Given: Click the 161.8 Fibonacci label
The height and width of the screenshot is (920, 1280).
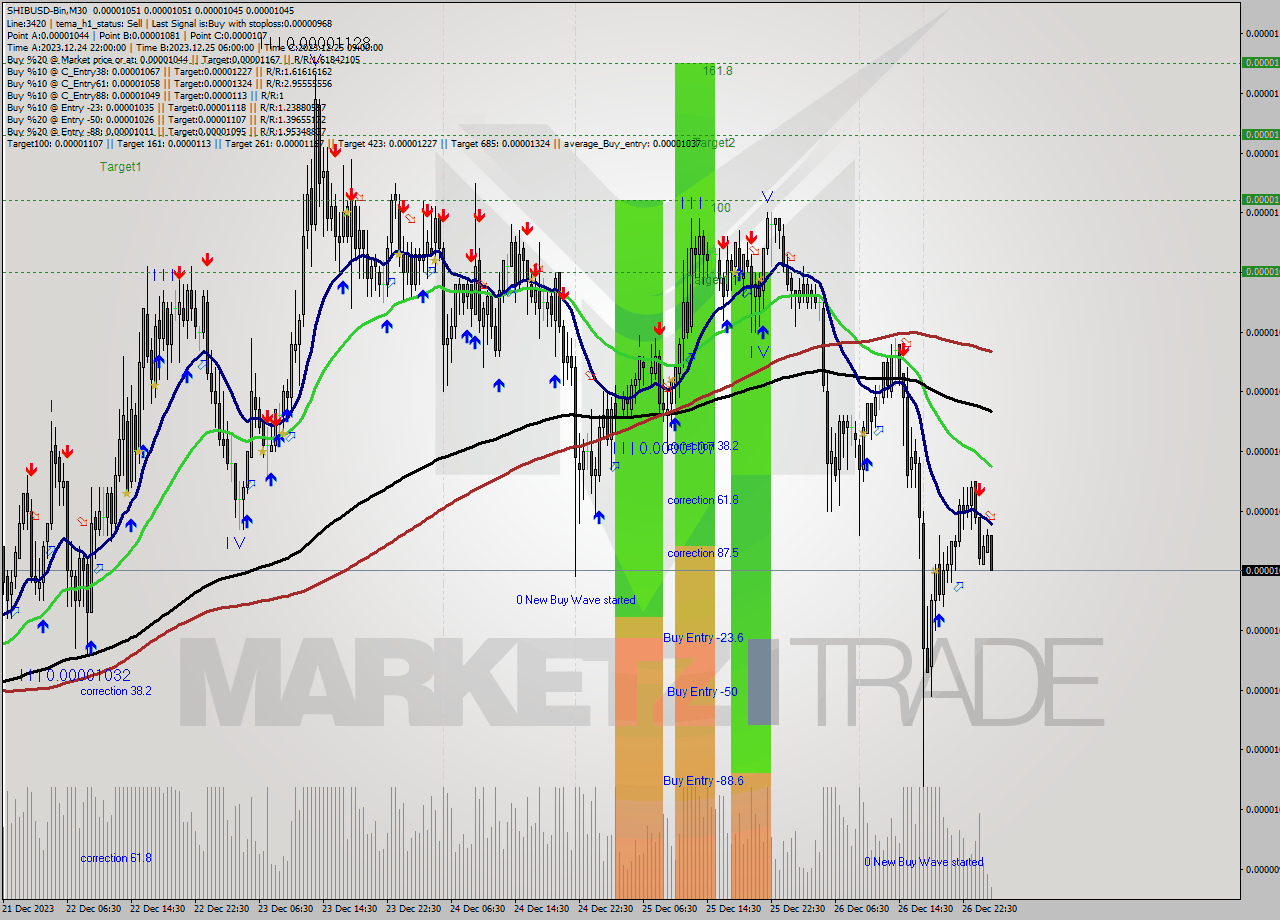Looking at the screenshot, I should (718, 71).
